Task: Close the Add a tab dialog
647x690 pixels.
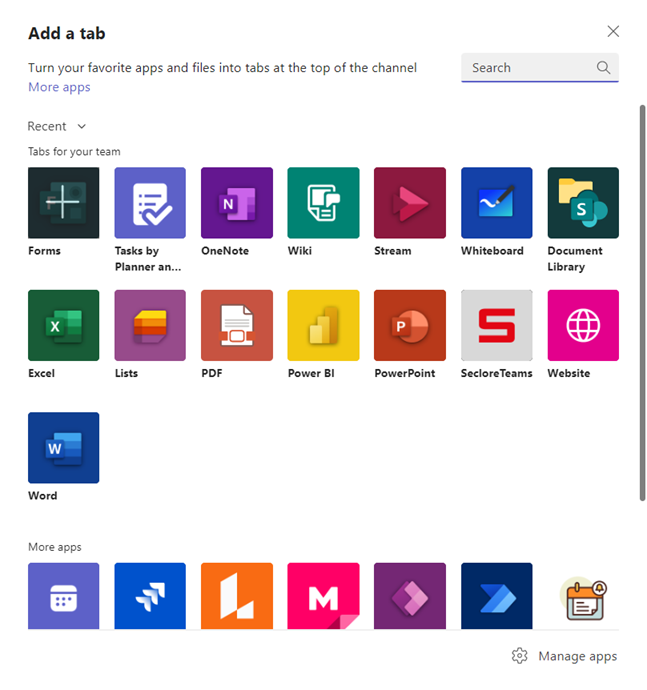Action: click(x=613, y=31)
